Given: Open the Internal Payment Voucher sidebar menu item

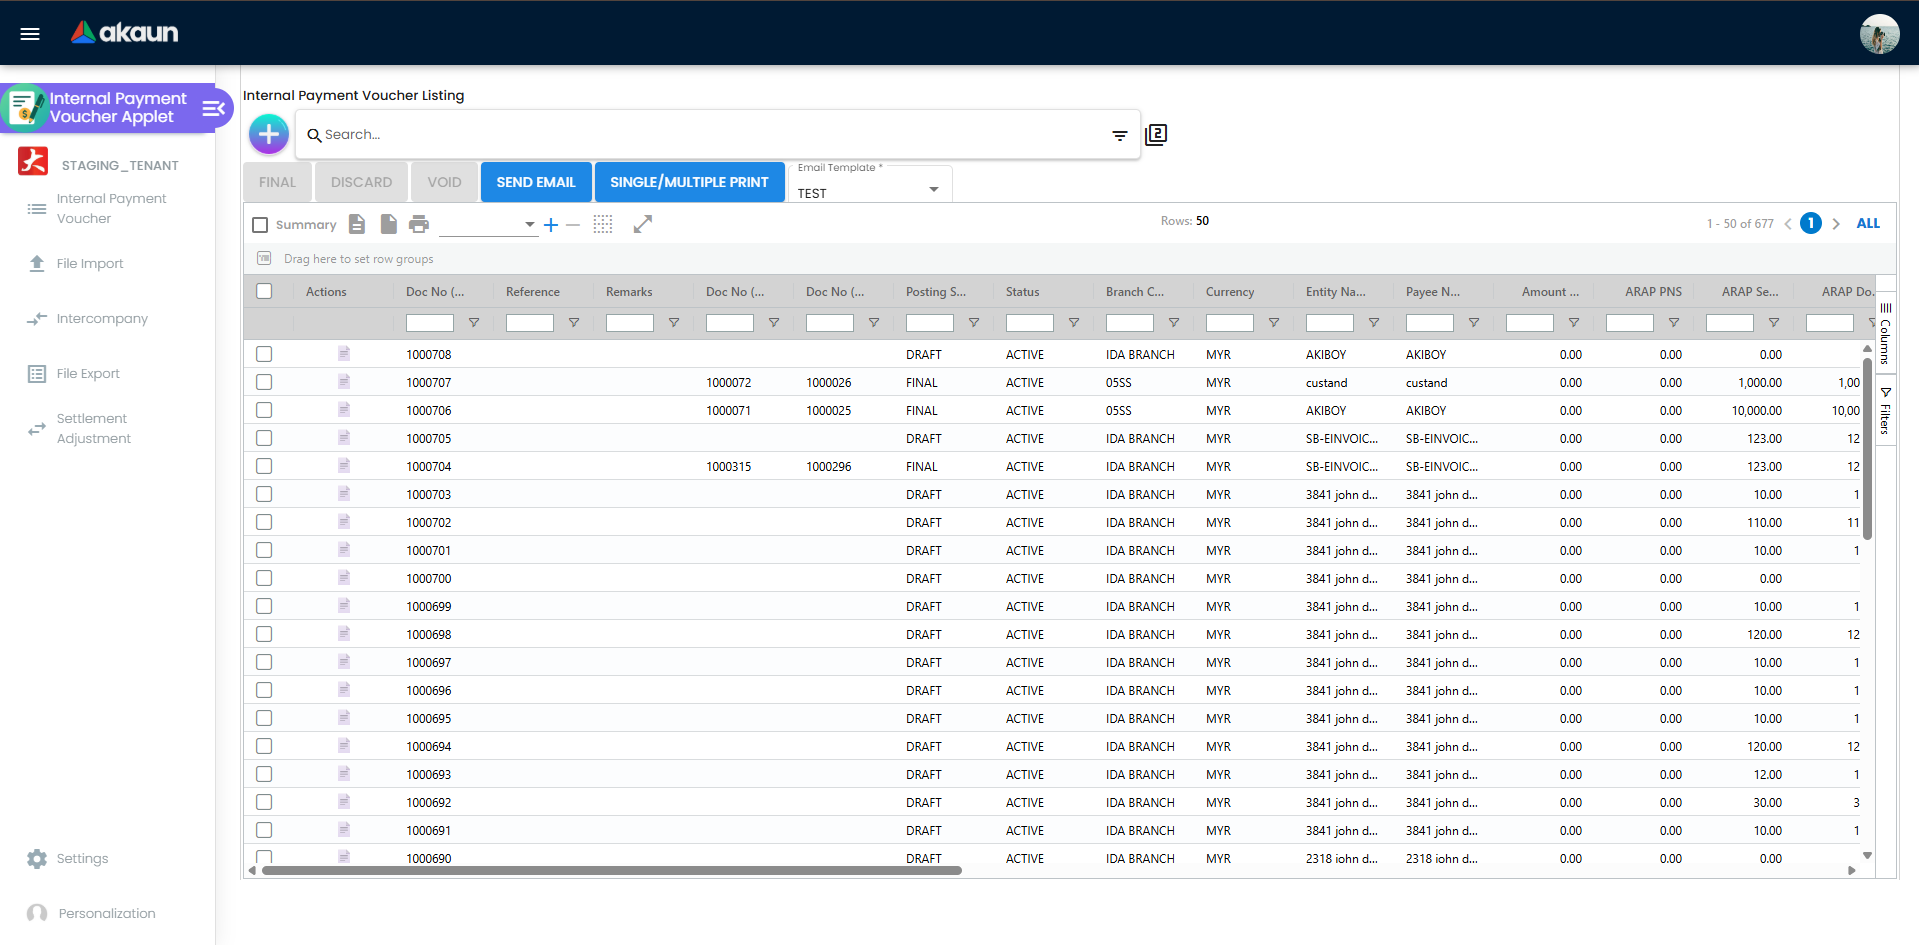Looking at the screenshot, I should point(112,208).
